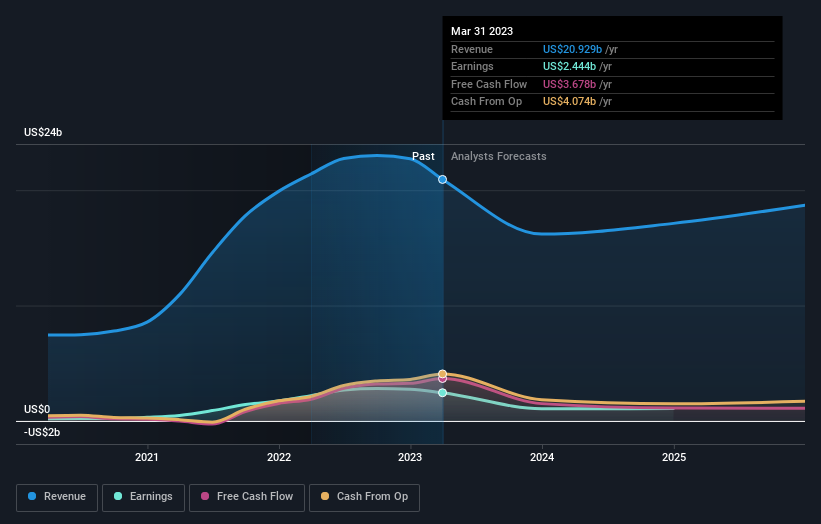Screen dimensions: 821x524
Task: Click the Cash From Op label in tooltip
Action: [486, 102]
